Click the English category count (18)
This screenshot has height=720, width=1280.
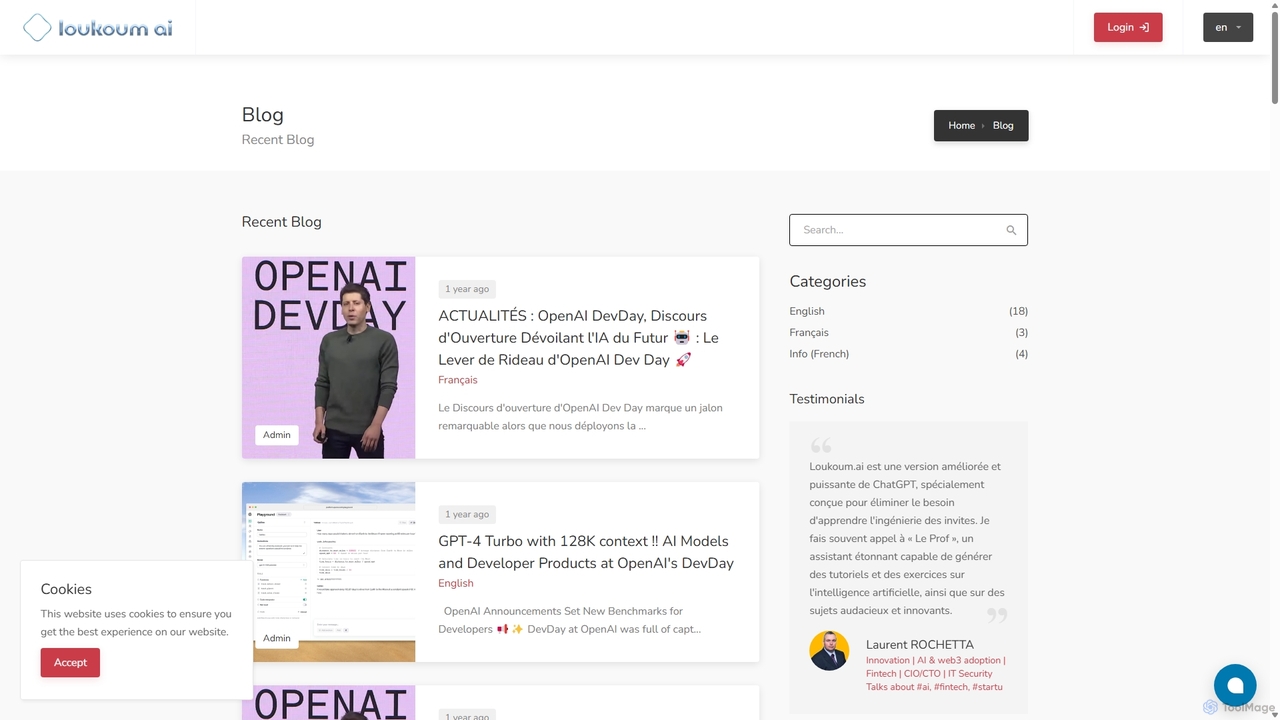click(1018, 311)
